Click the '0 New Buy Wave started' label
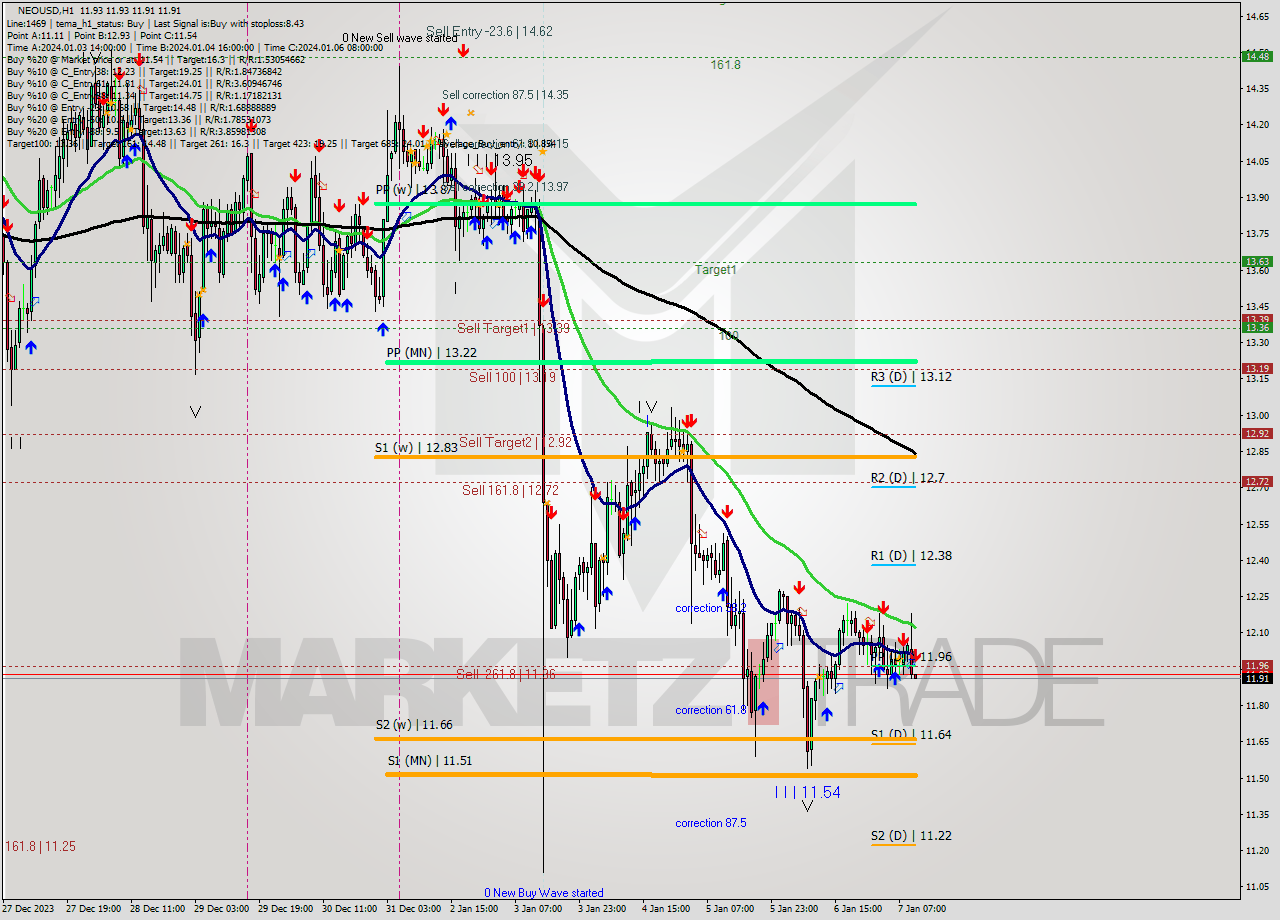 point(544,893)
